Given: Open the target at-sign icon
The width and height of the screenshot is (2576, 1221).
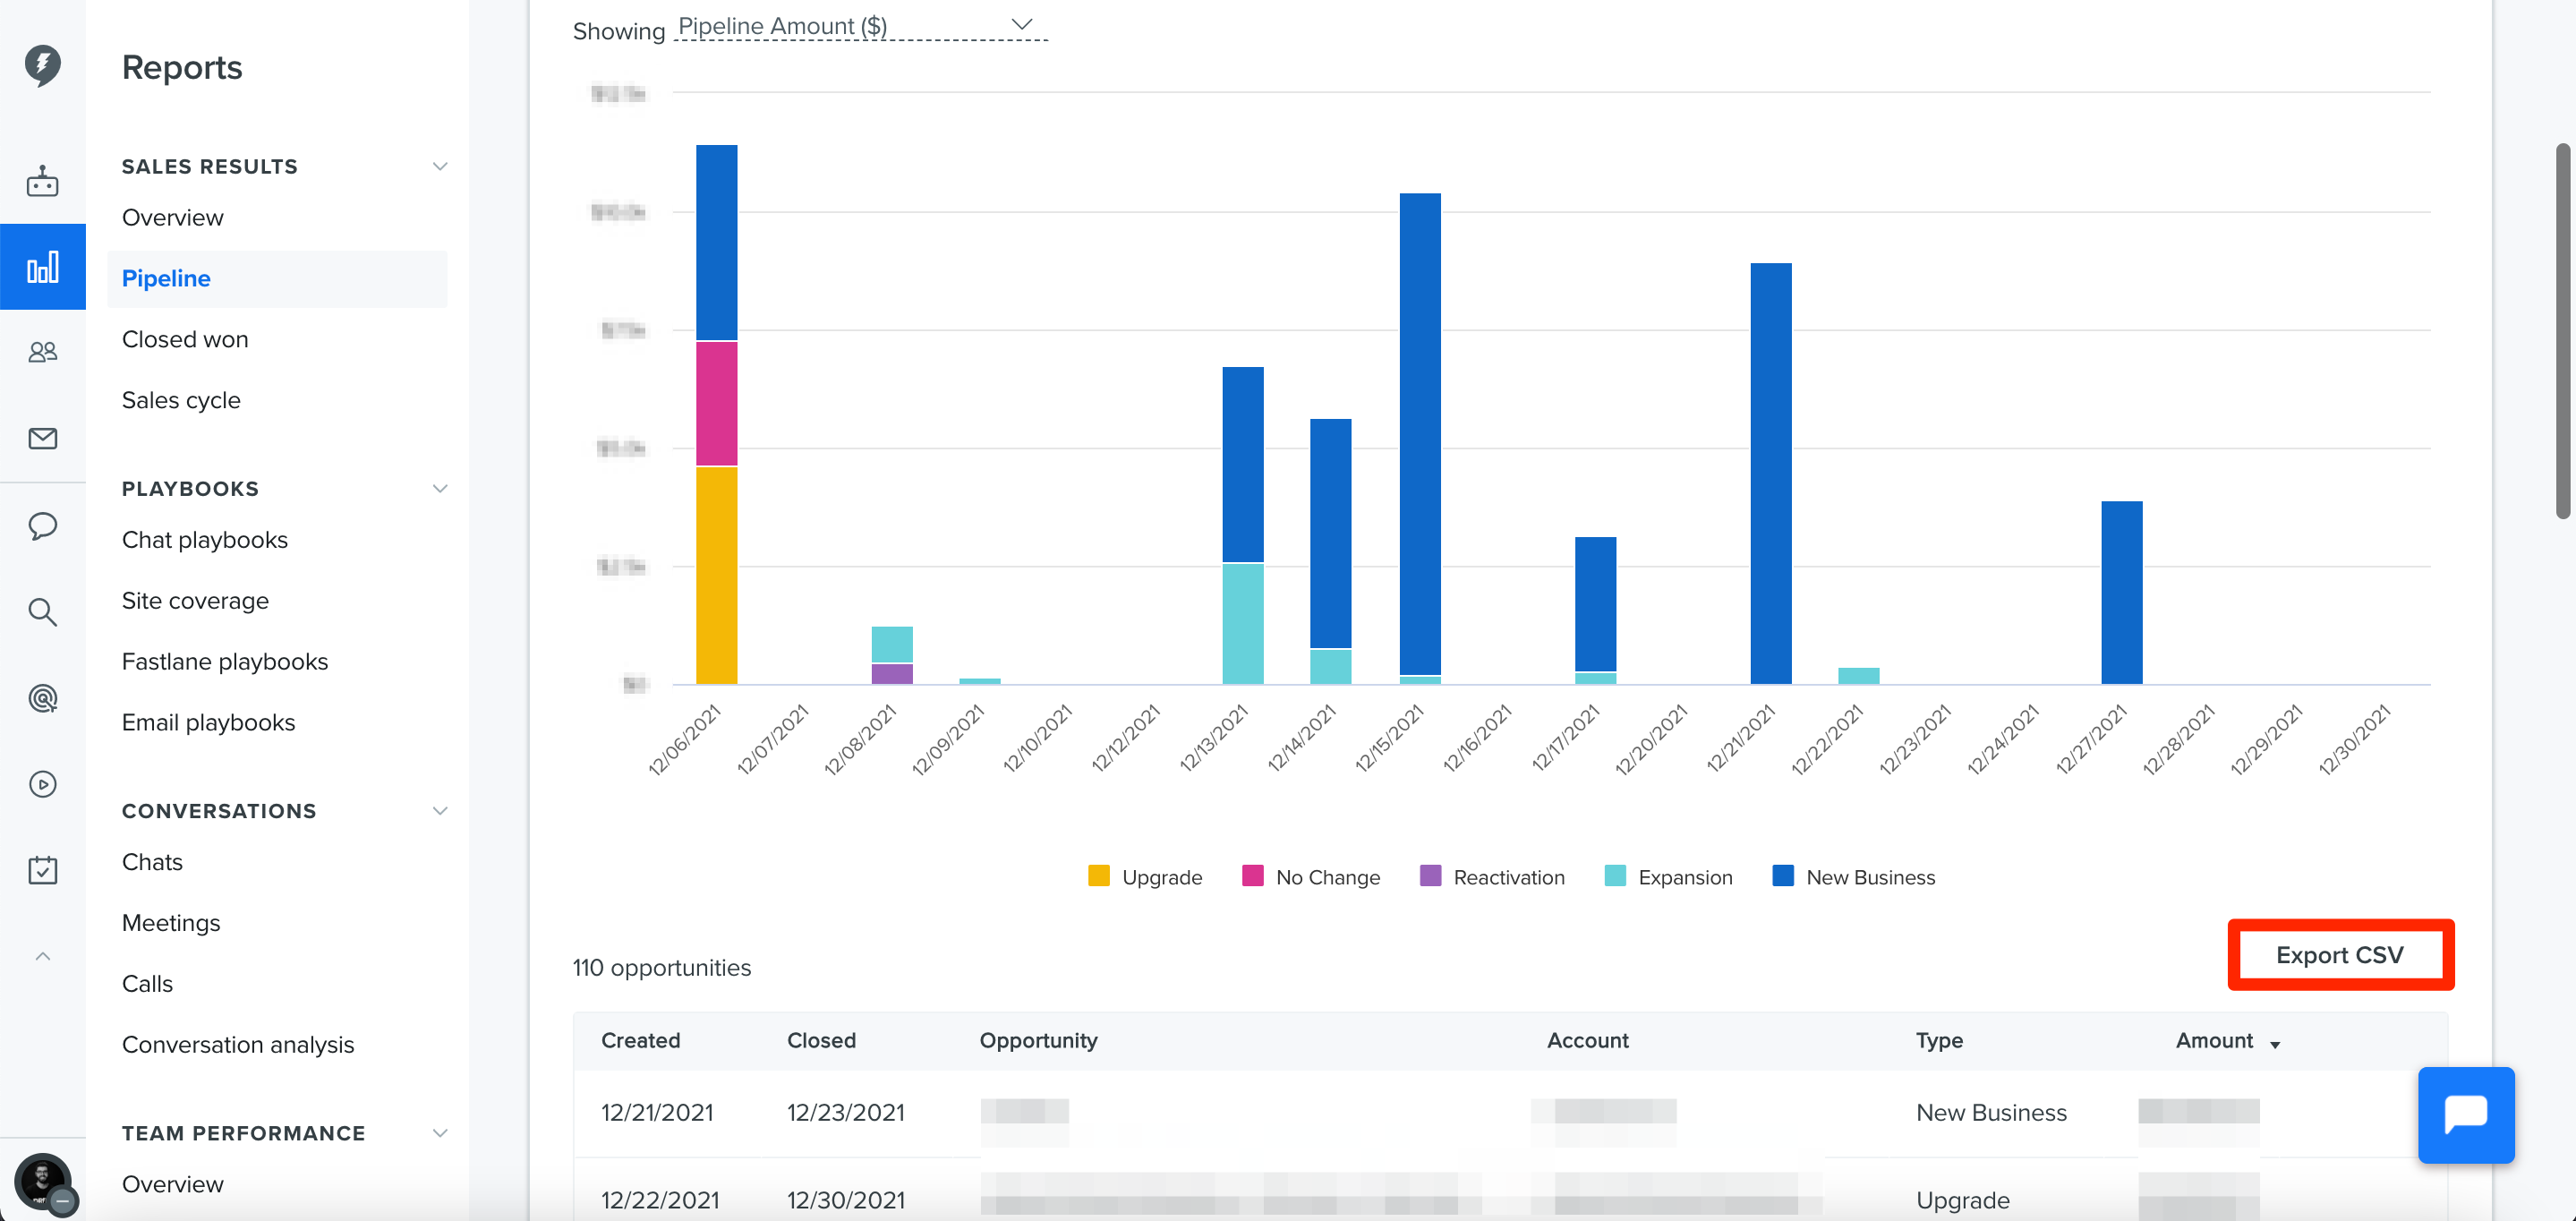Looking at the screenshot, I should point(42,698).
